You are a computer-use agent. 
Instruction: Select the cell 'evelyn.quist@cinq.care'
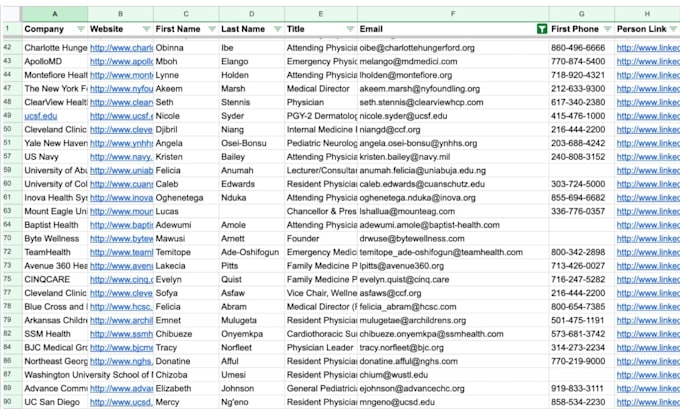[x=453, y=279]
